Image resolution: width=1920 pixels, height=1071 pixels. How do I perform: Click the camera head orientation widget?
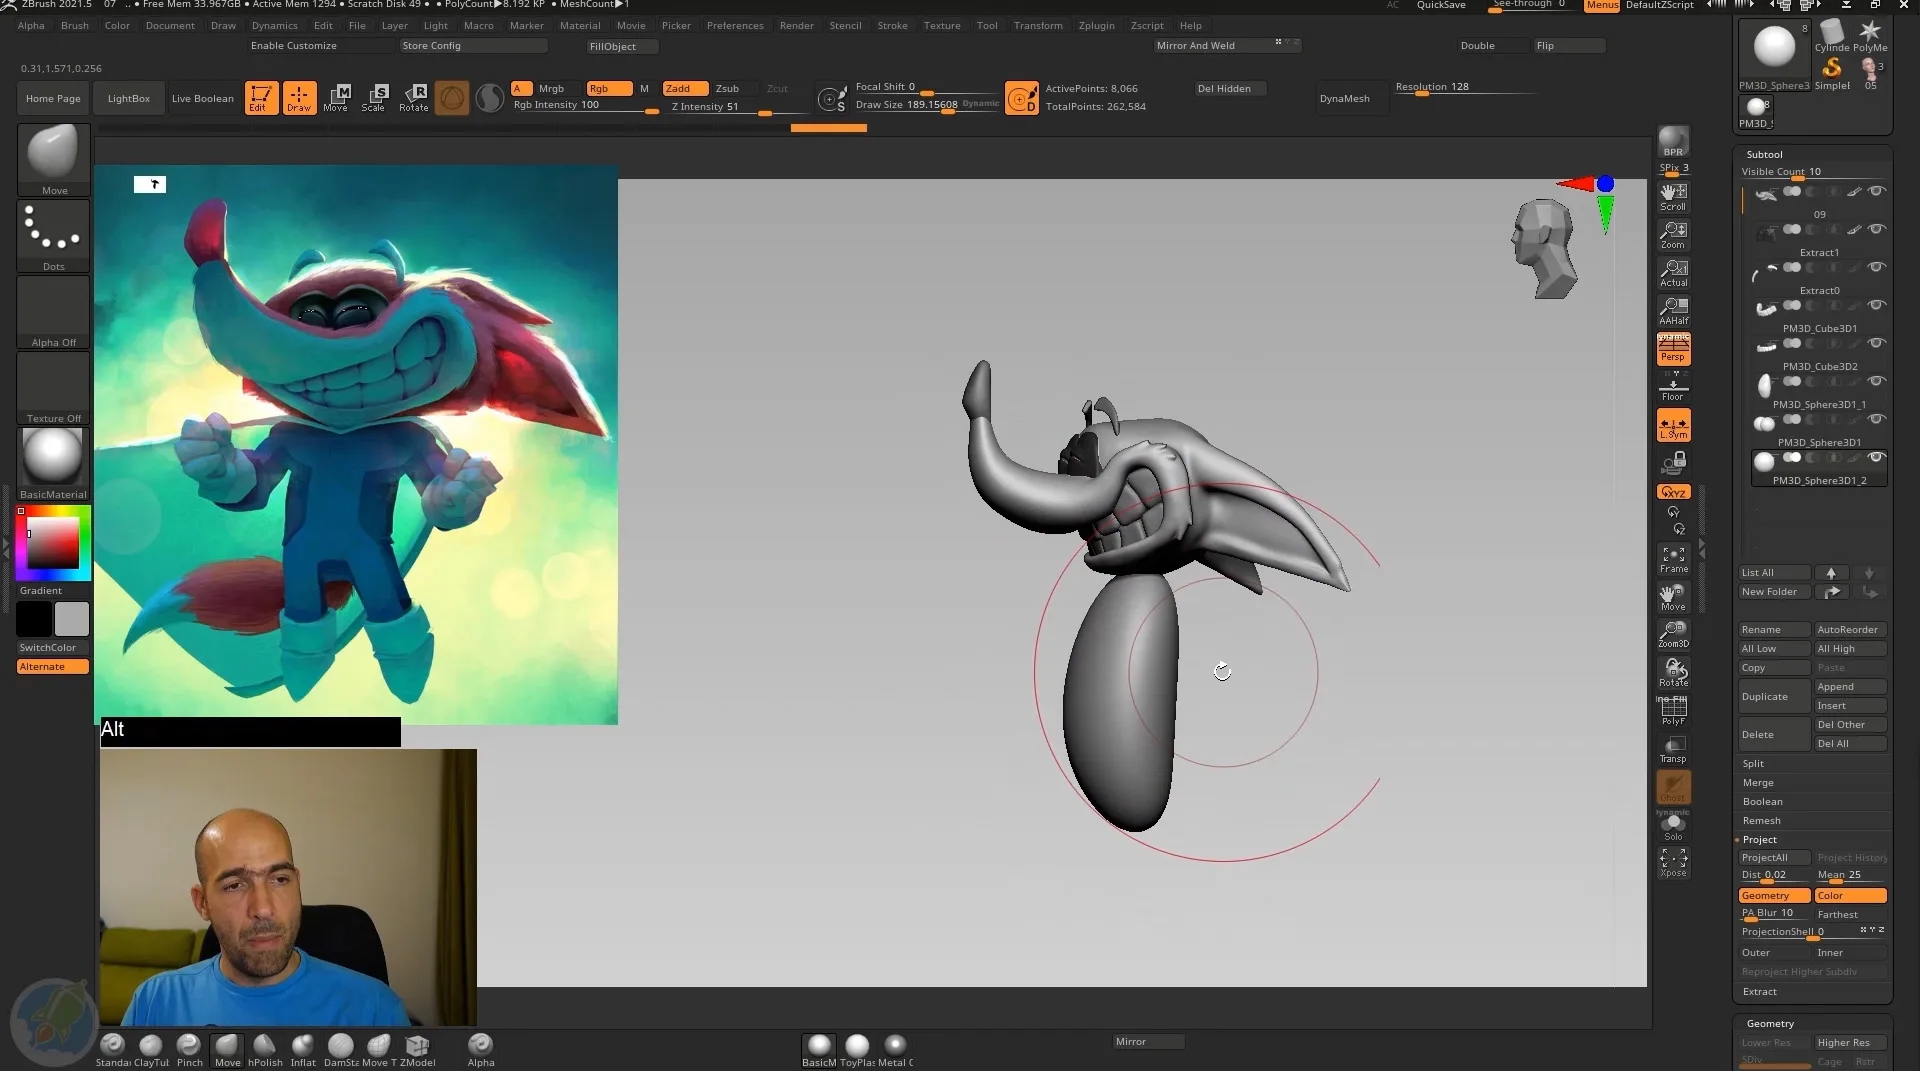pyautogui.click(x=1543, y=248)
